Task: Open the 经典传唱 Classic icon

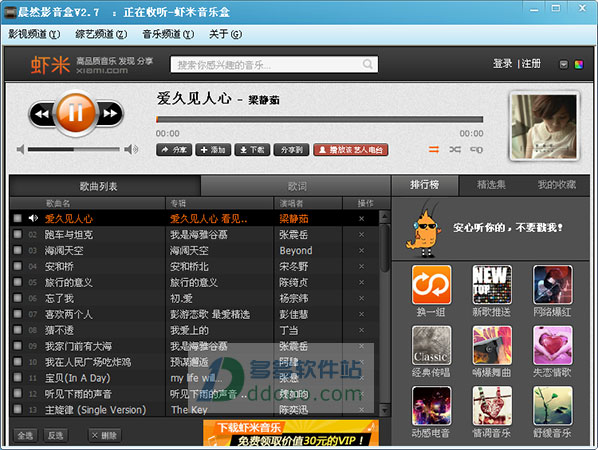Action: [x=431, y=345]
